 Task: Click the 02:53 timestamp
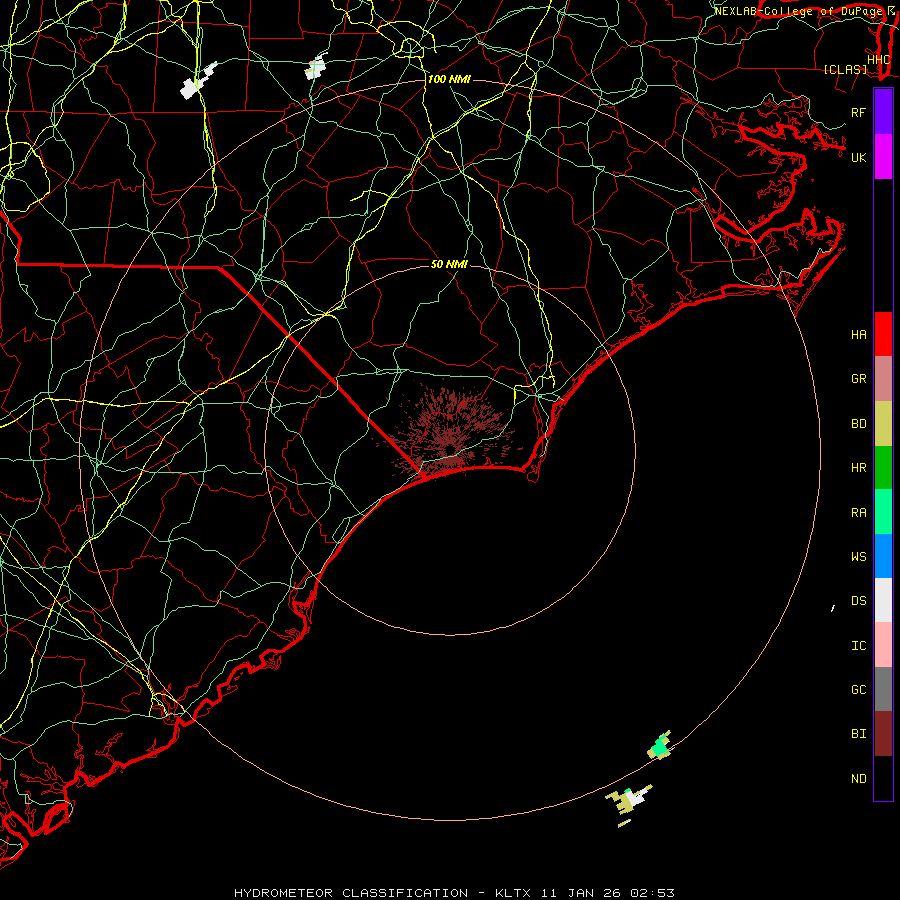[x=652, y=893]
